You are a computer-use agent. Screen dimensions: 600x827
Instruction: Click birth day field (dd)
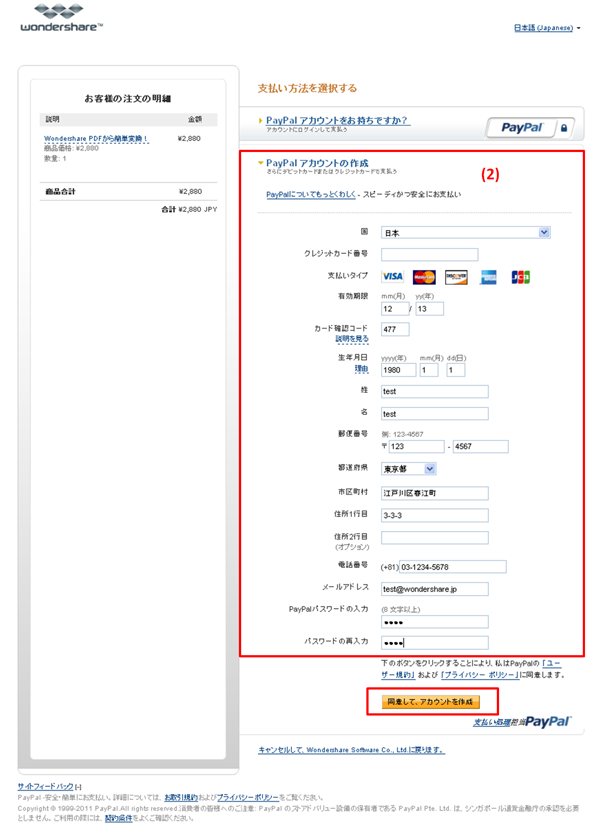click(456, 370)
